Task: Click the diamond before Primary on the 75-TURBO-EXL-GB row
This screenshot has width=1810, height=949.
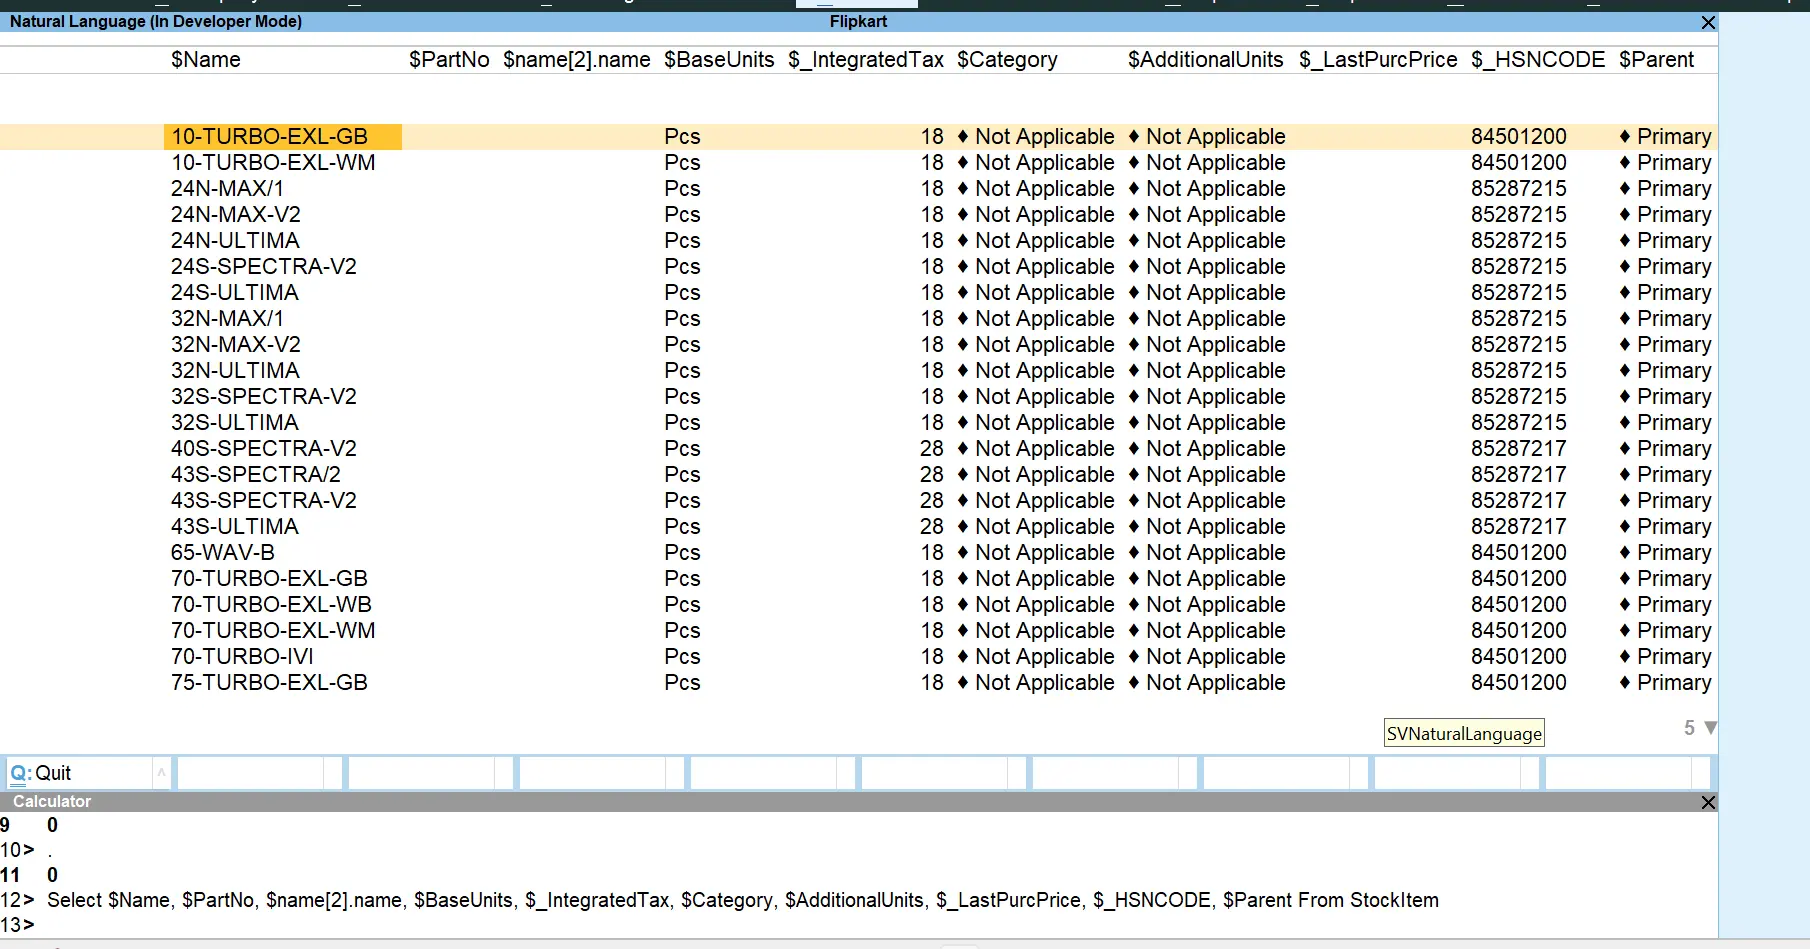Action: pos(1623,682)
